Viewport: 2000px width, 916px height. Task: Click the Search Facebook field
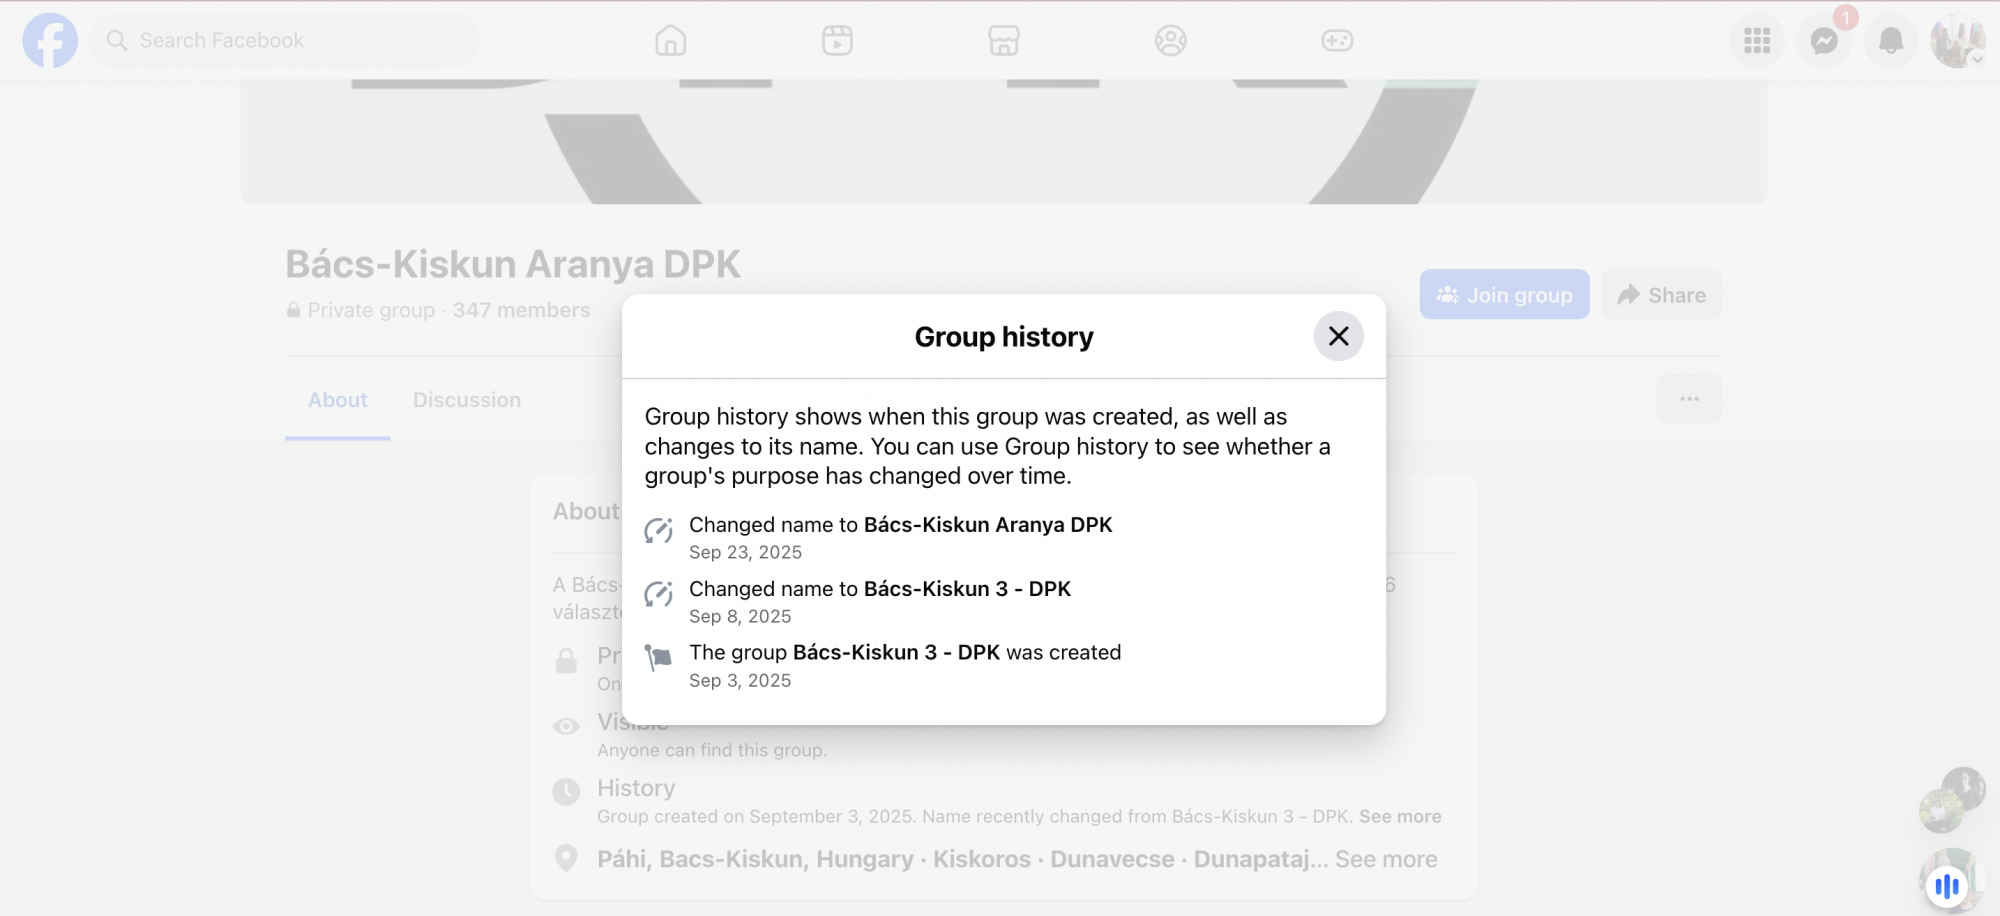[x=285, y=41]
